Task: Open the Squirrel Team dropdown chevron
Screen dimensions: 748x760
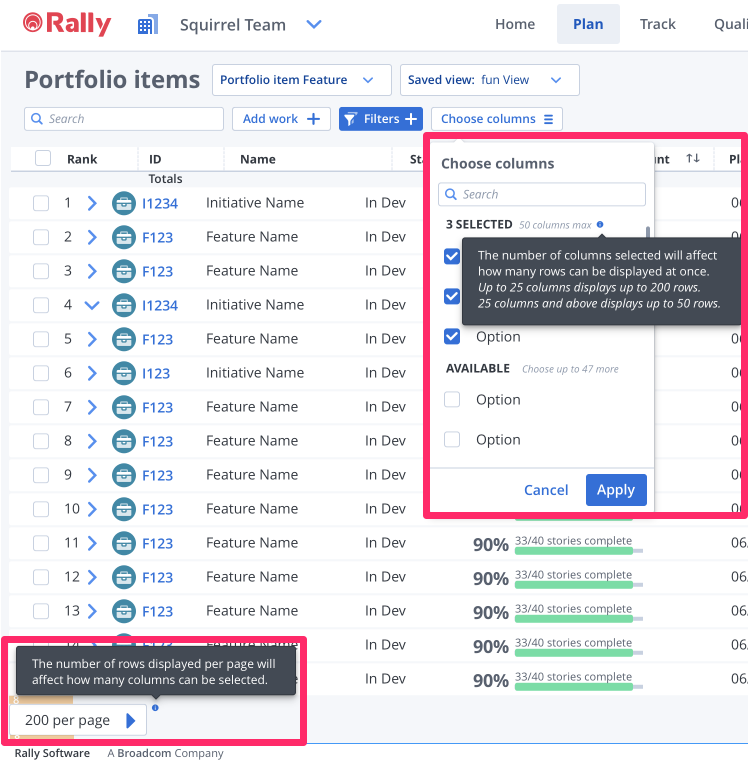Action: click(x=314, y=24)
